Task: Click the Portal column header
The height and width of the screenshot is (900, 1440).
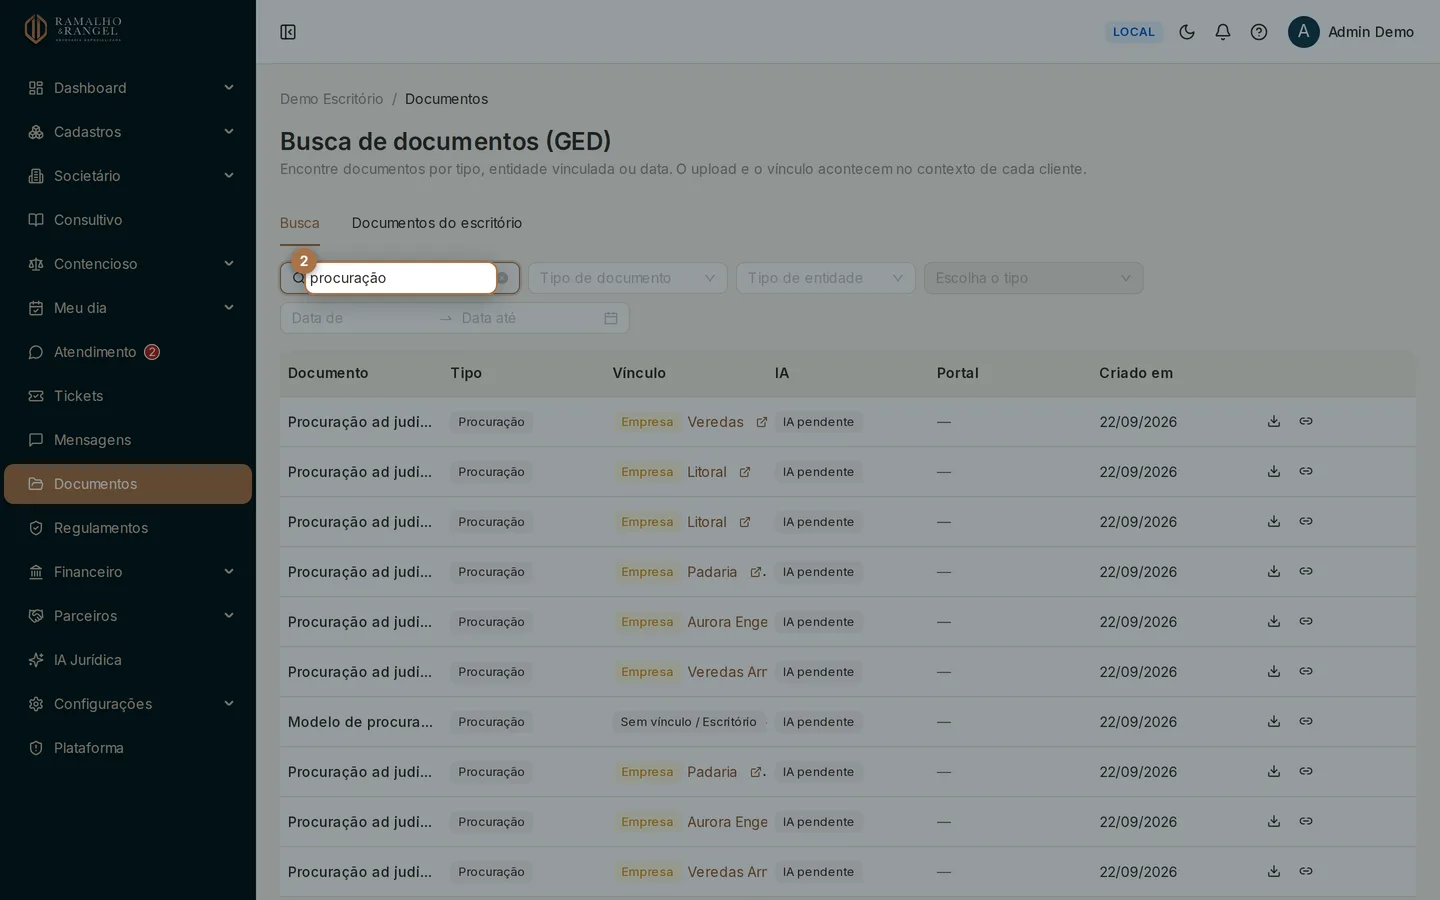Action: pos(958,373)
